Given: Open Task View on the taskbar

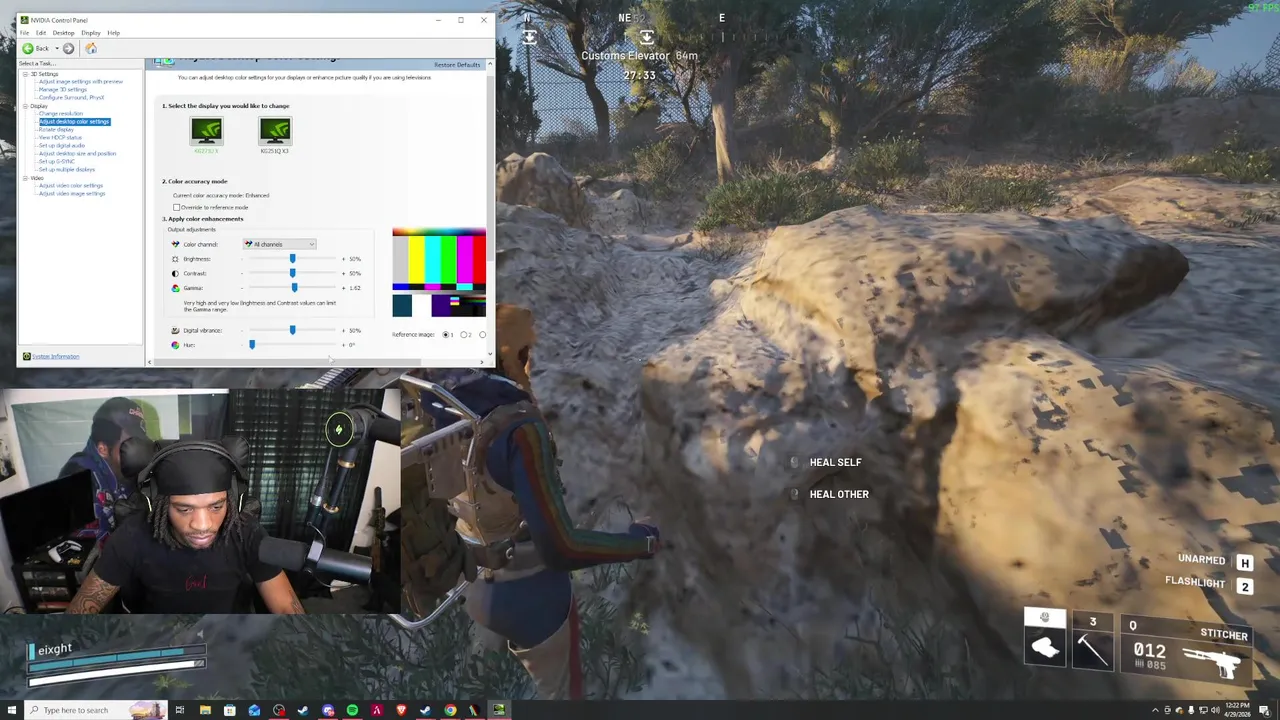Looking at the screenshot, I should tap(180, 710).
